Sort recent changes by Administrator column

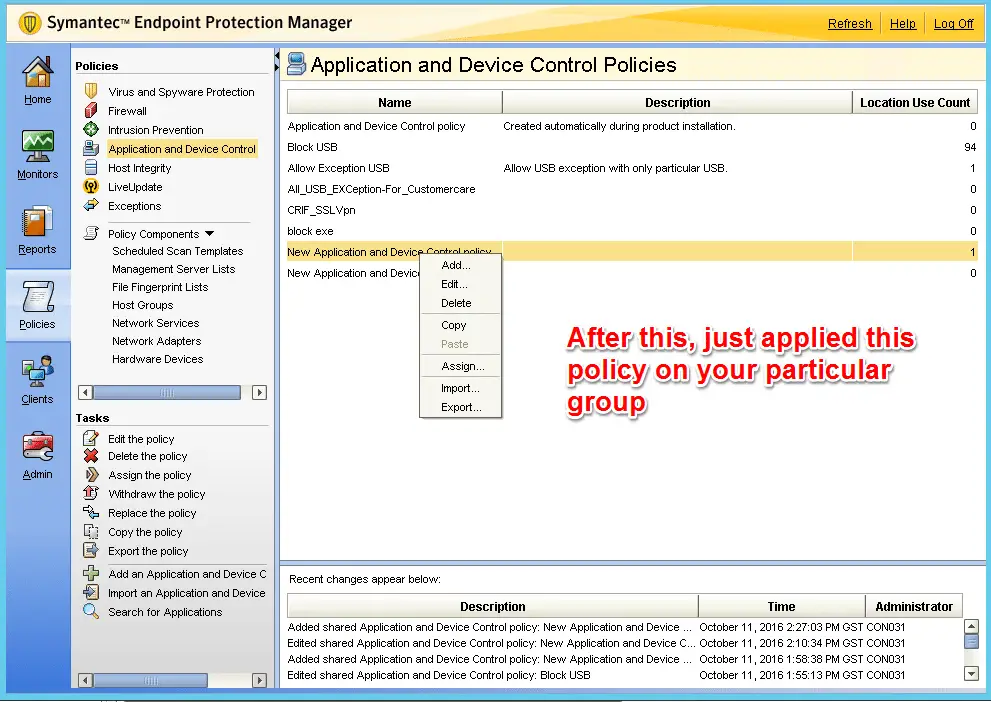click(x=914, y=607)
